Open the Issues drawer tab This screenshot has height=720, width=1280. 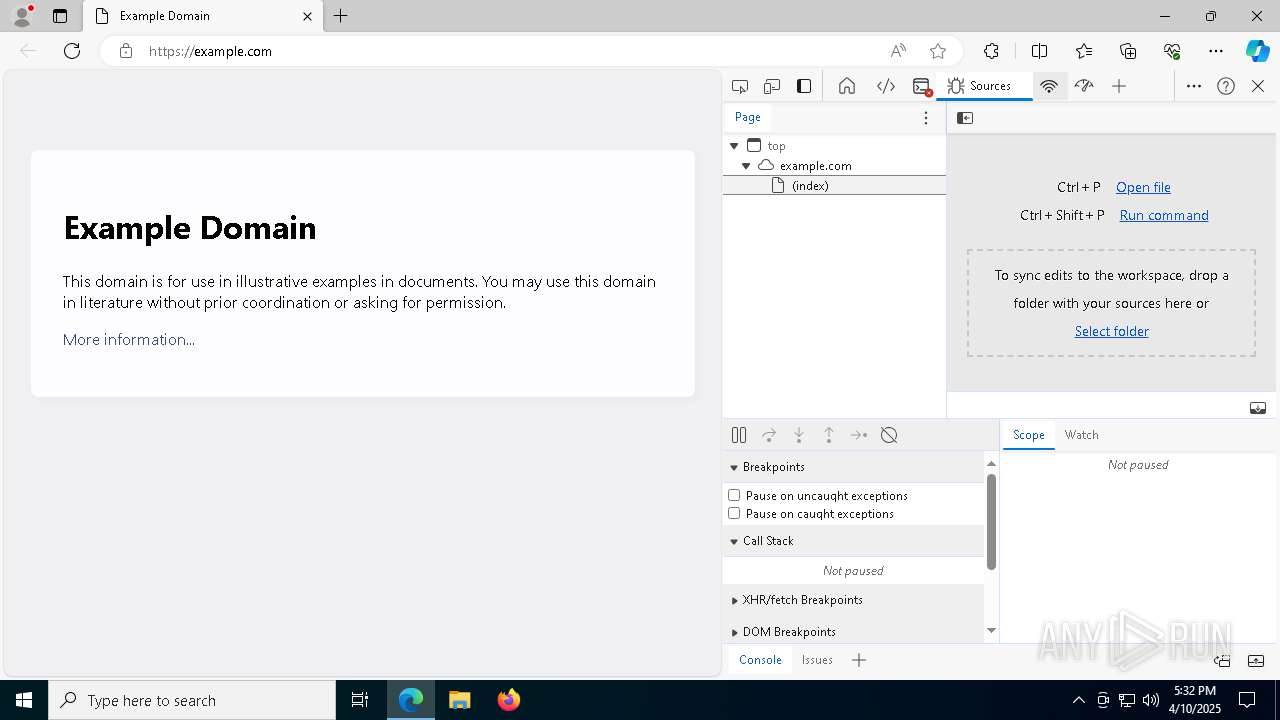click(817, 660)
